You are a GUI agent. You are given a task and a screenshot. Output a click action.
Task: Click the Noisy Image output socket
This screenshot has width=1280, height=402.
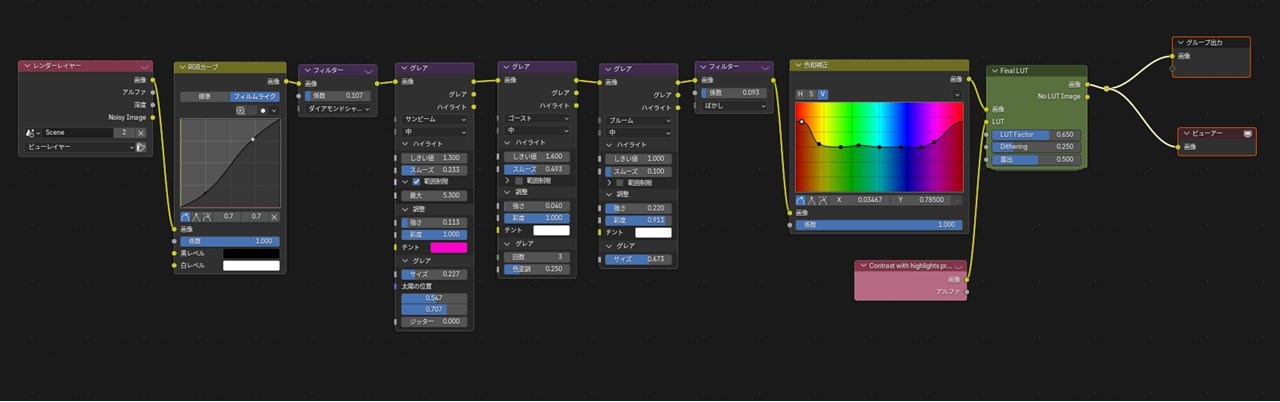click(x=153, y=117)
